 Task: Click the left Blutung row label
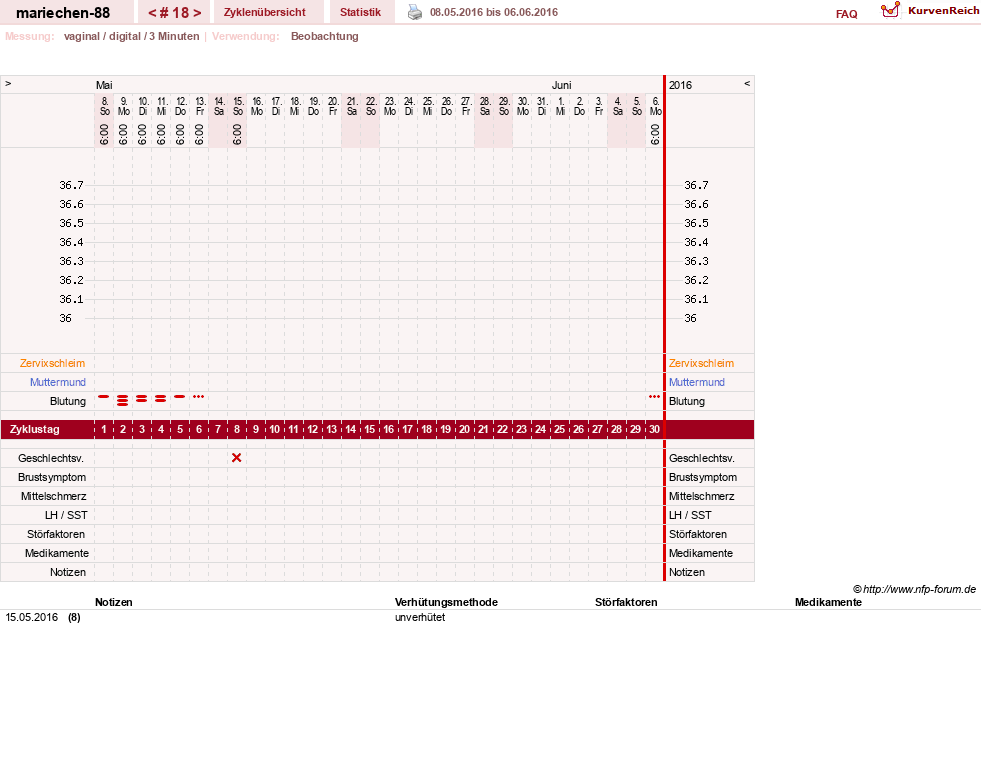(x=68, y=402)
